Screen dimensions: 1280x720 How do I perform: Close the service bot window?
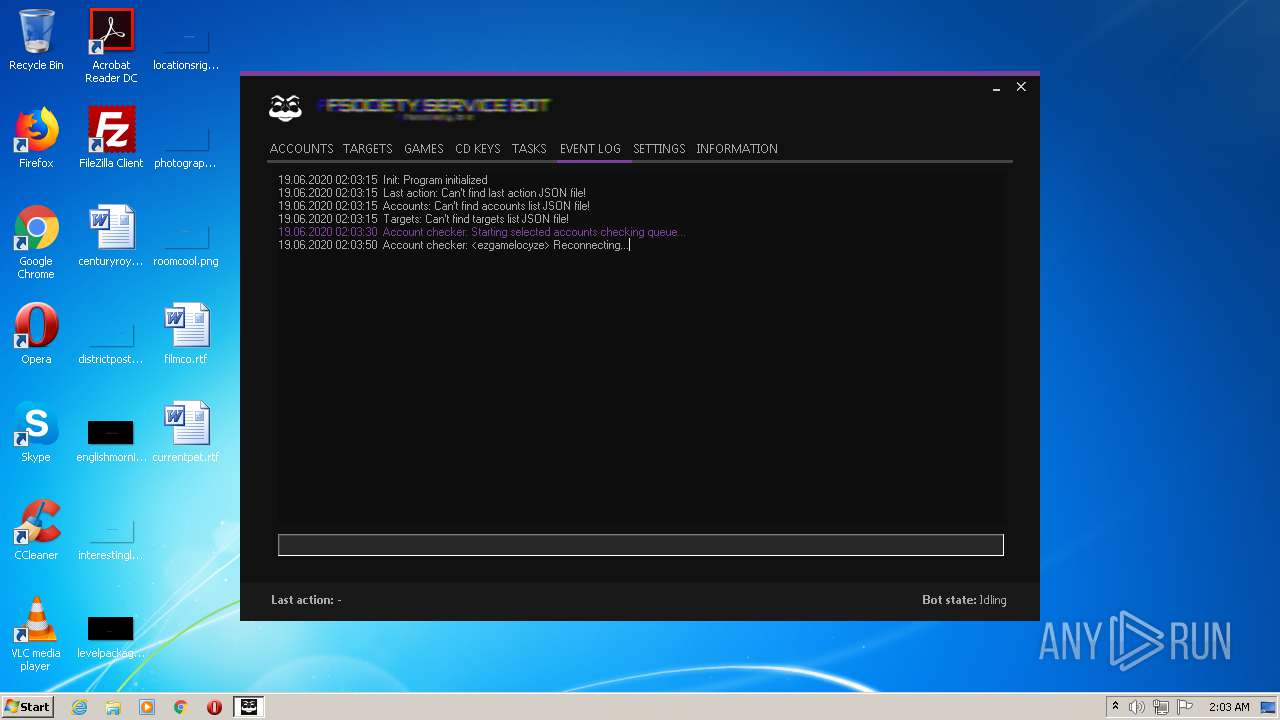[x=1021, y=87]
